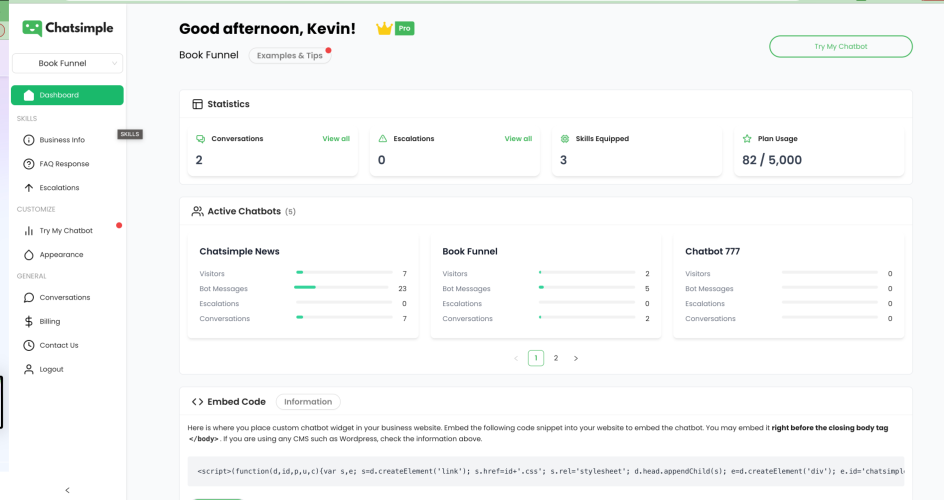Click the Contact Us clock icon
944x500 pixels.
pos(28,345)
